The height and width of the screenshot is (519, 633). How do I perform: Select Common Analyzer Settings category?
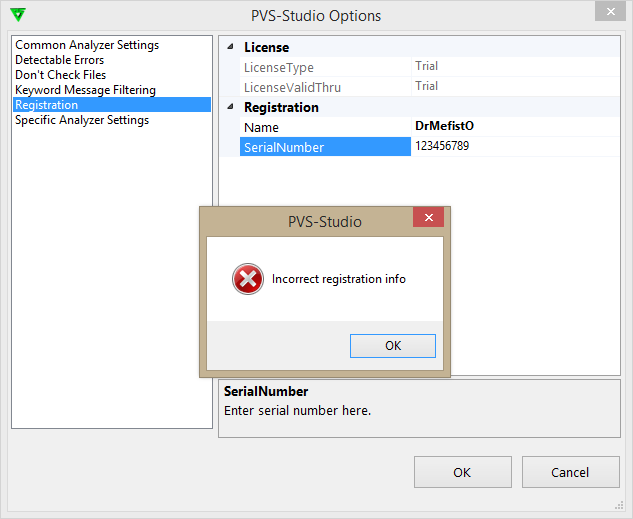(x=87, y=45)
